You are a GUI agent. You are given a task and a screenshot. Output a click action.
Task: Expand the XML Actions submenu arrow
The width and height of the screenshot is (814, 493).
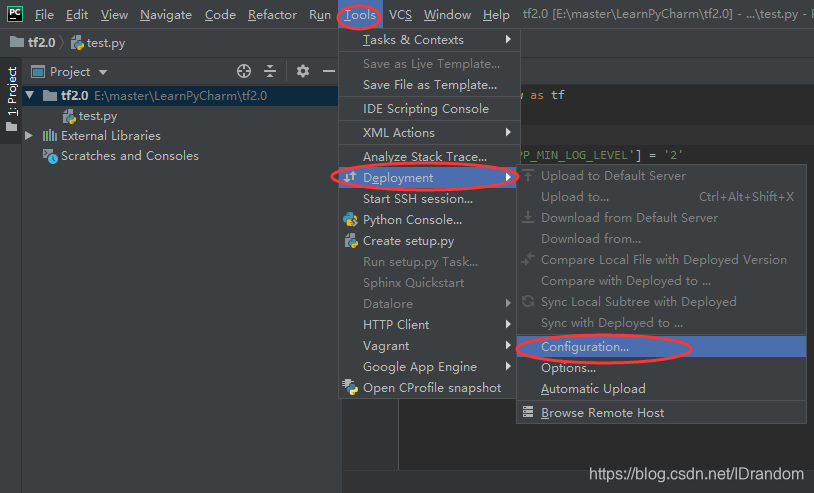point(508,132)
